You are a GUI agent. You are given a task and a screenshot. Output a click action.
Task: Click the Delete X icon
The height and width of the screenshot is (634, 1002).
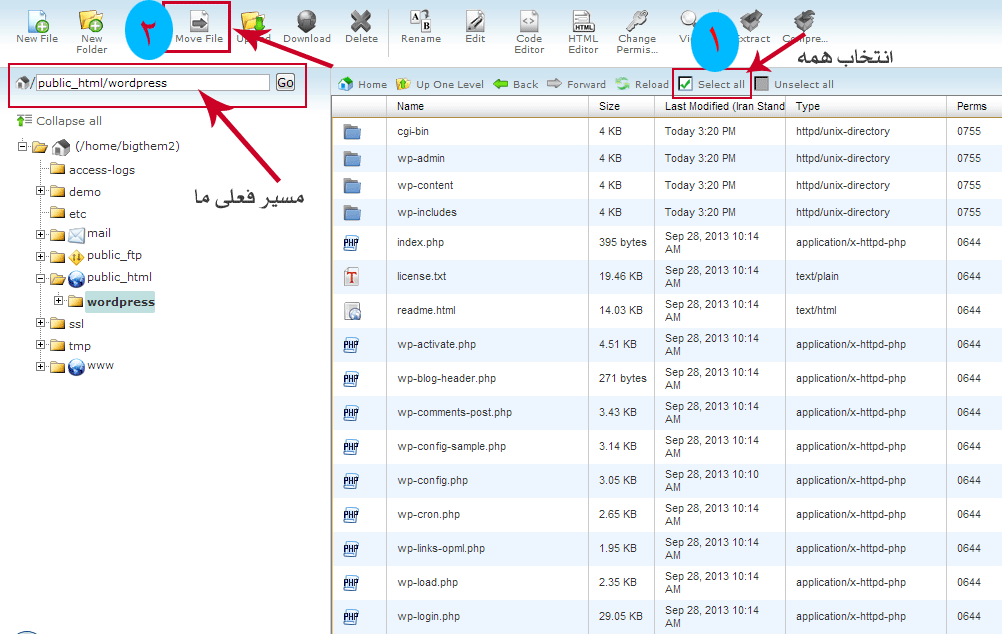click(361, 22)
